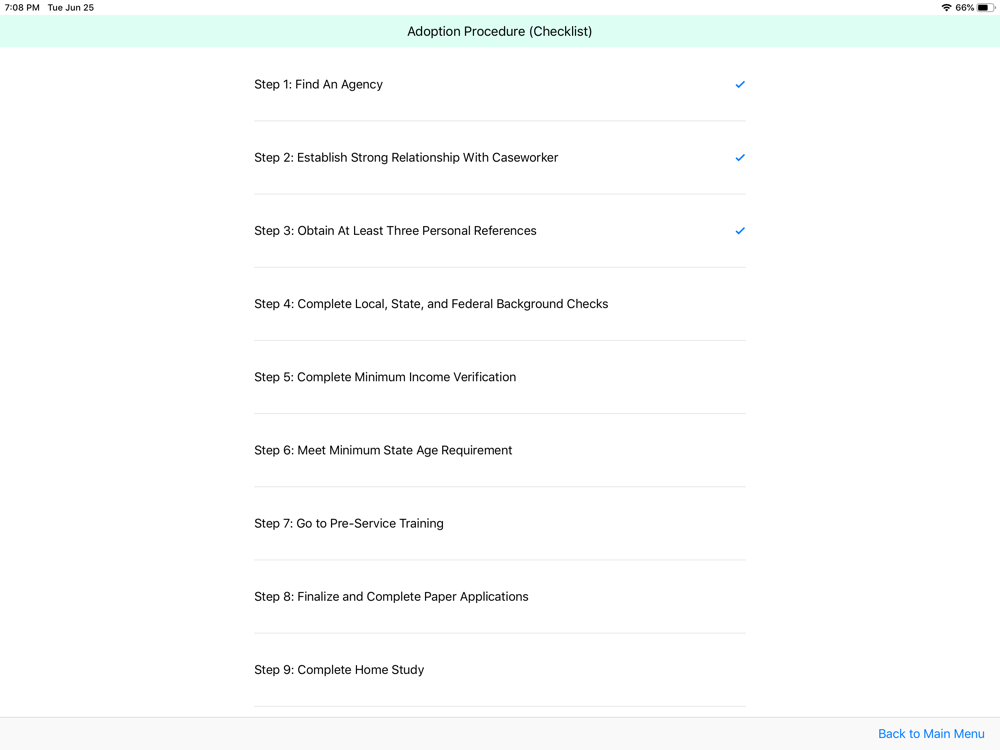This screenshot has width=1000, height=750.
Task: Tap the Wi-Fi status icon
Action: (946, 8)
